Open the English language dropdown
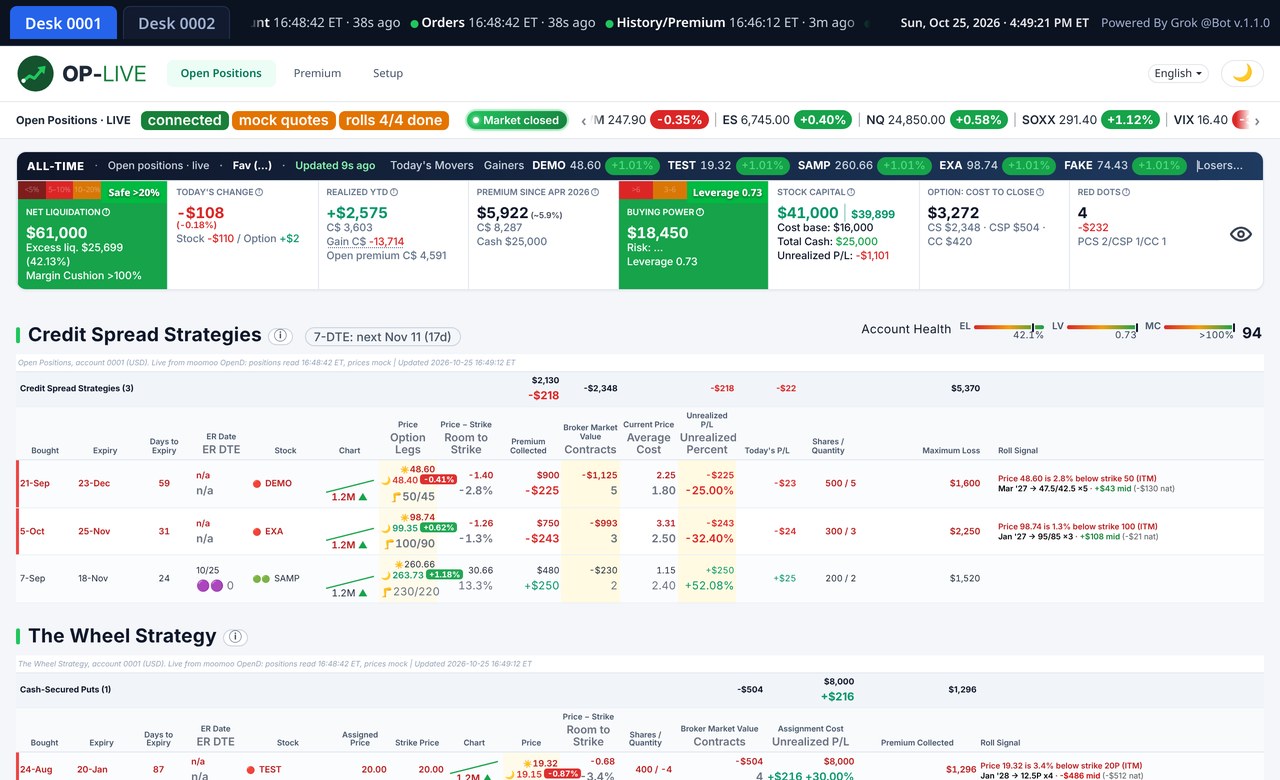 tap(1179, 73)
